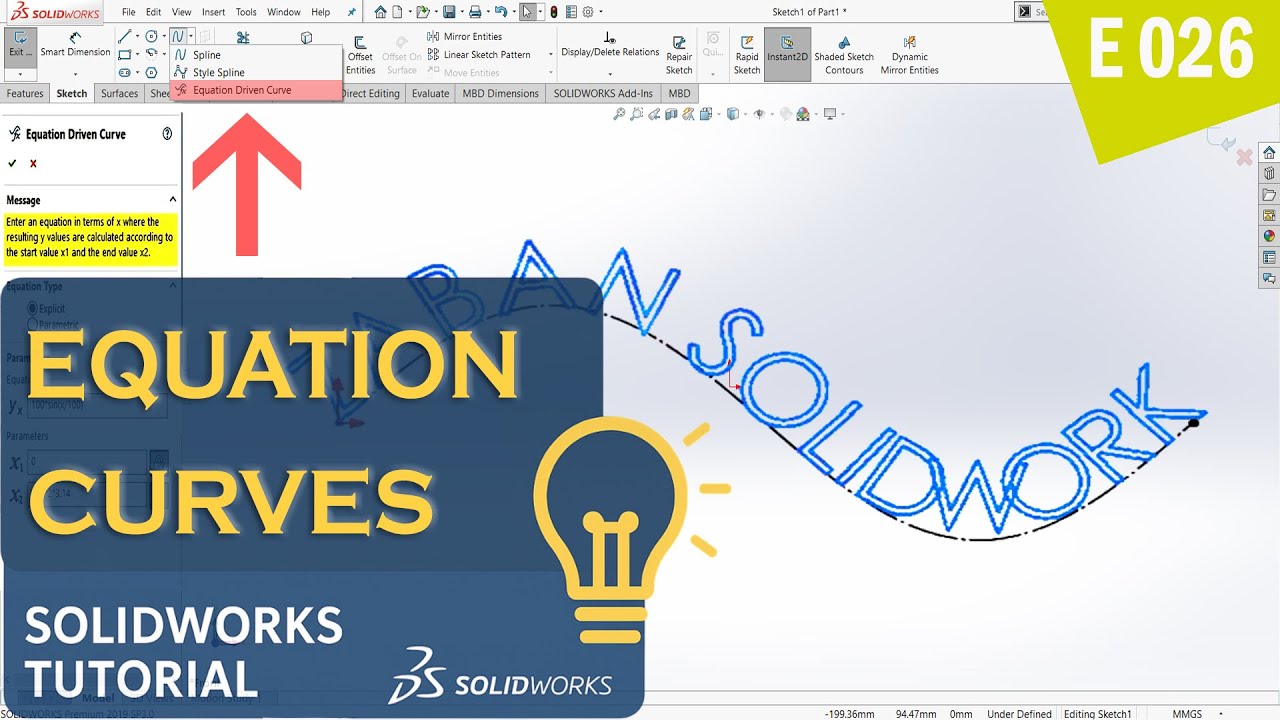Click the Save icon
Screen dimensions: 1280x720
(449, 12)
